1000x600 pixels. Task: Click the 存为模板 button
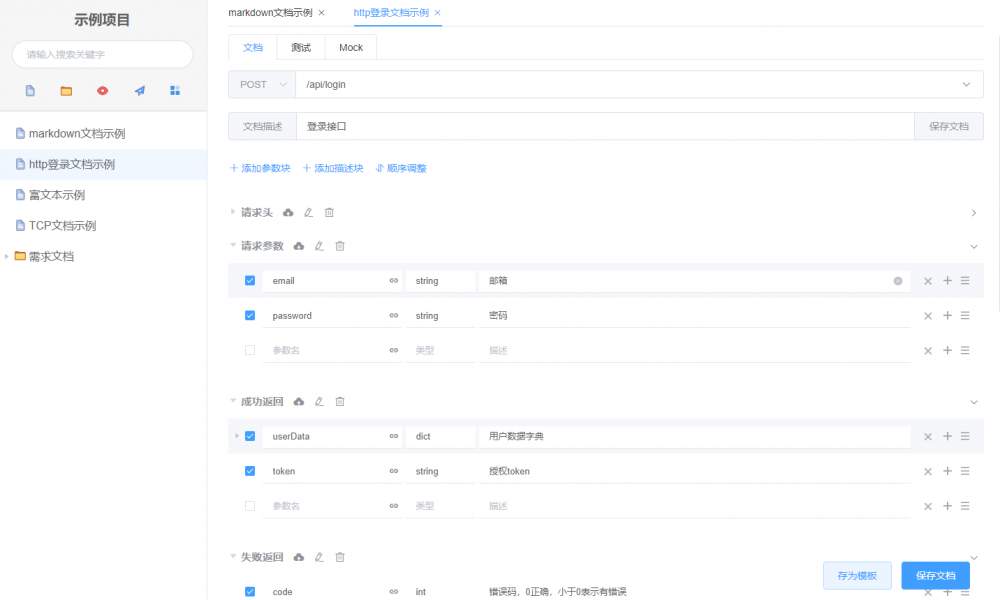857,576
